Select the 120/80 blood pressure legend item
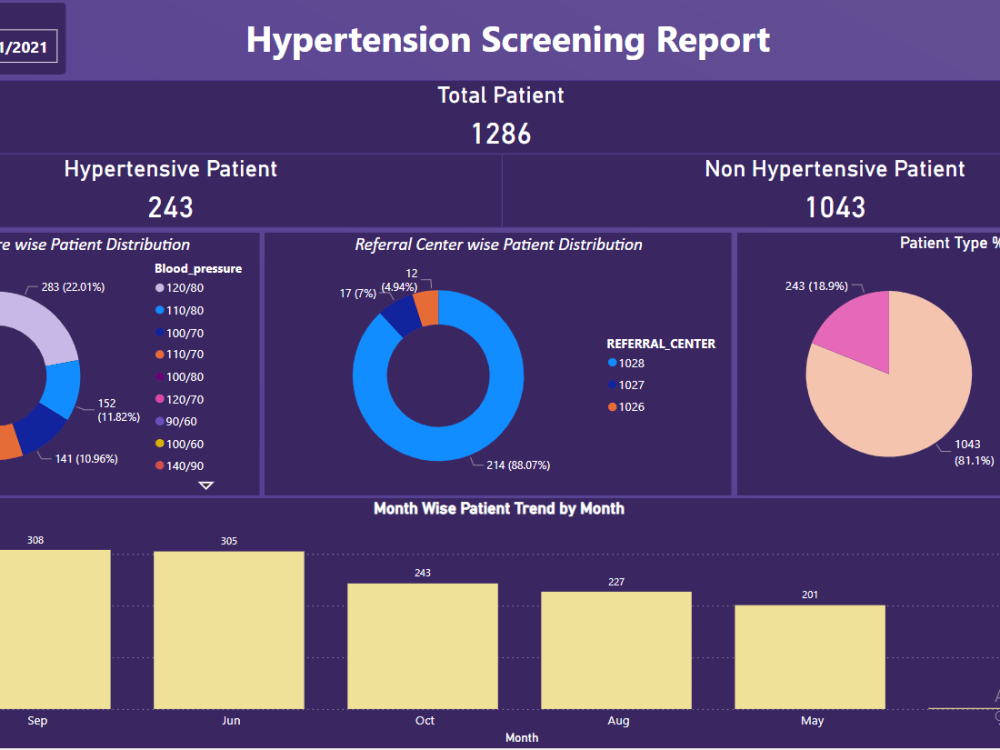1000x750 pixels. [x=180, y=288]
